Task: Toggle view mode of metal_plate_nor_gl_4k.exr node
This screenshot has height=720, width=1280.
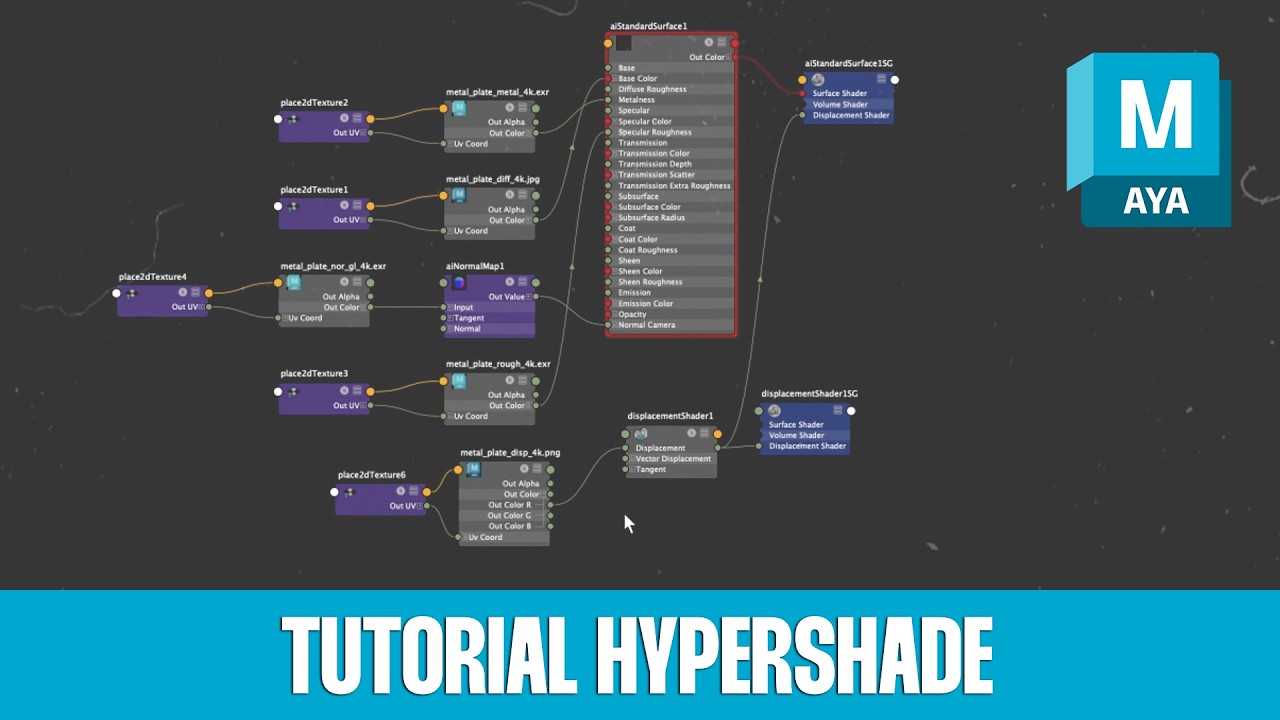Action: (356, 282)
